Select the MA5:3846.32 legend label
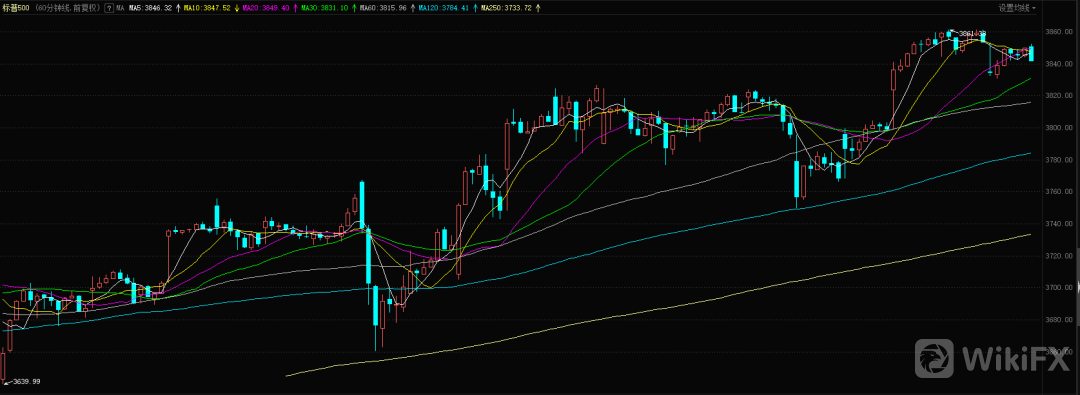The height and width of the screenshot is (395, 1080). [150, 8]
